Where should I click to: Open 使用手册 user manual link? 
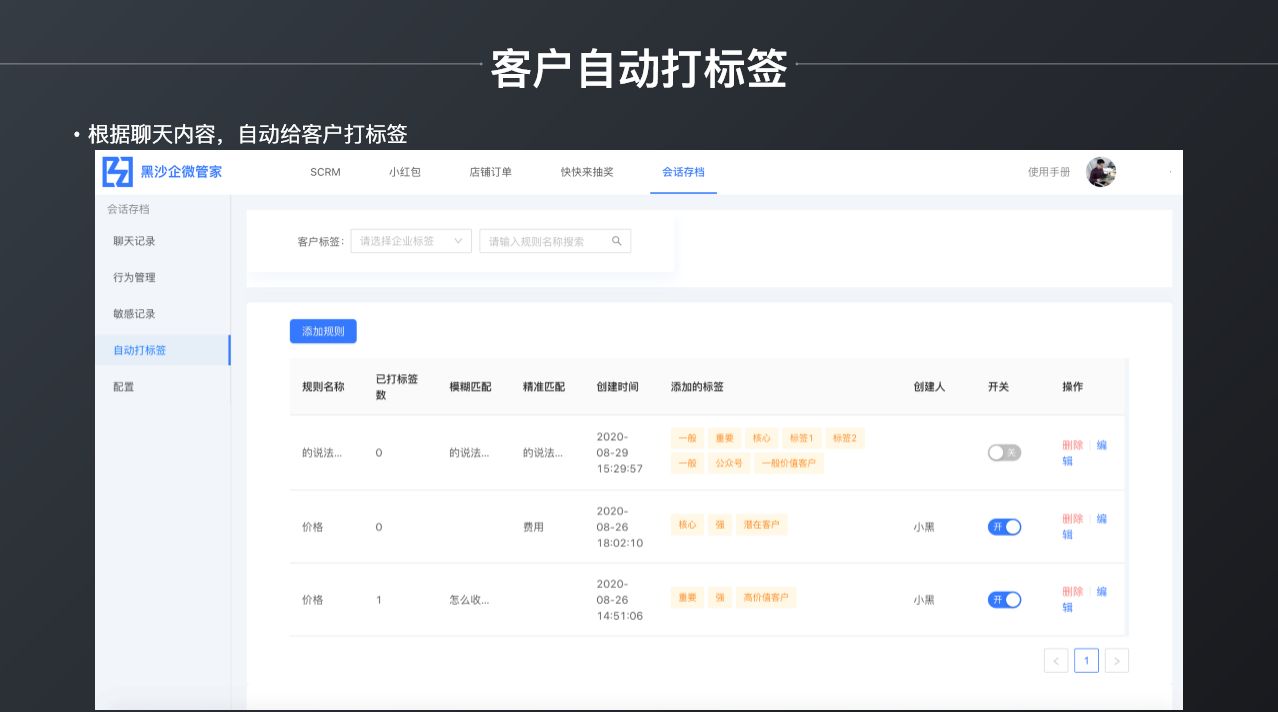(x=1048, y=172)
